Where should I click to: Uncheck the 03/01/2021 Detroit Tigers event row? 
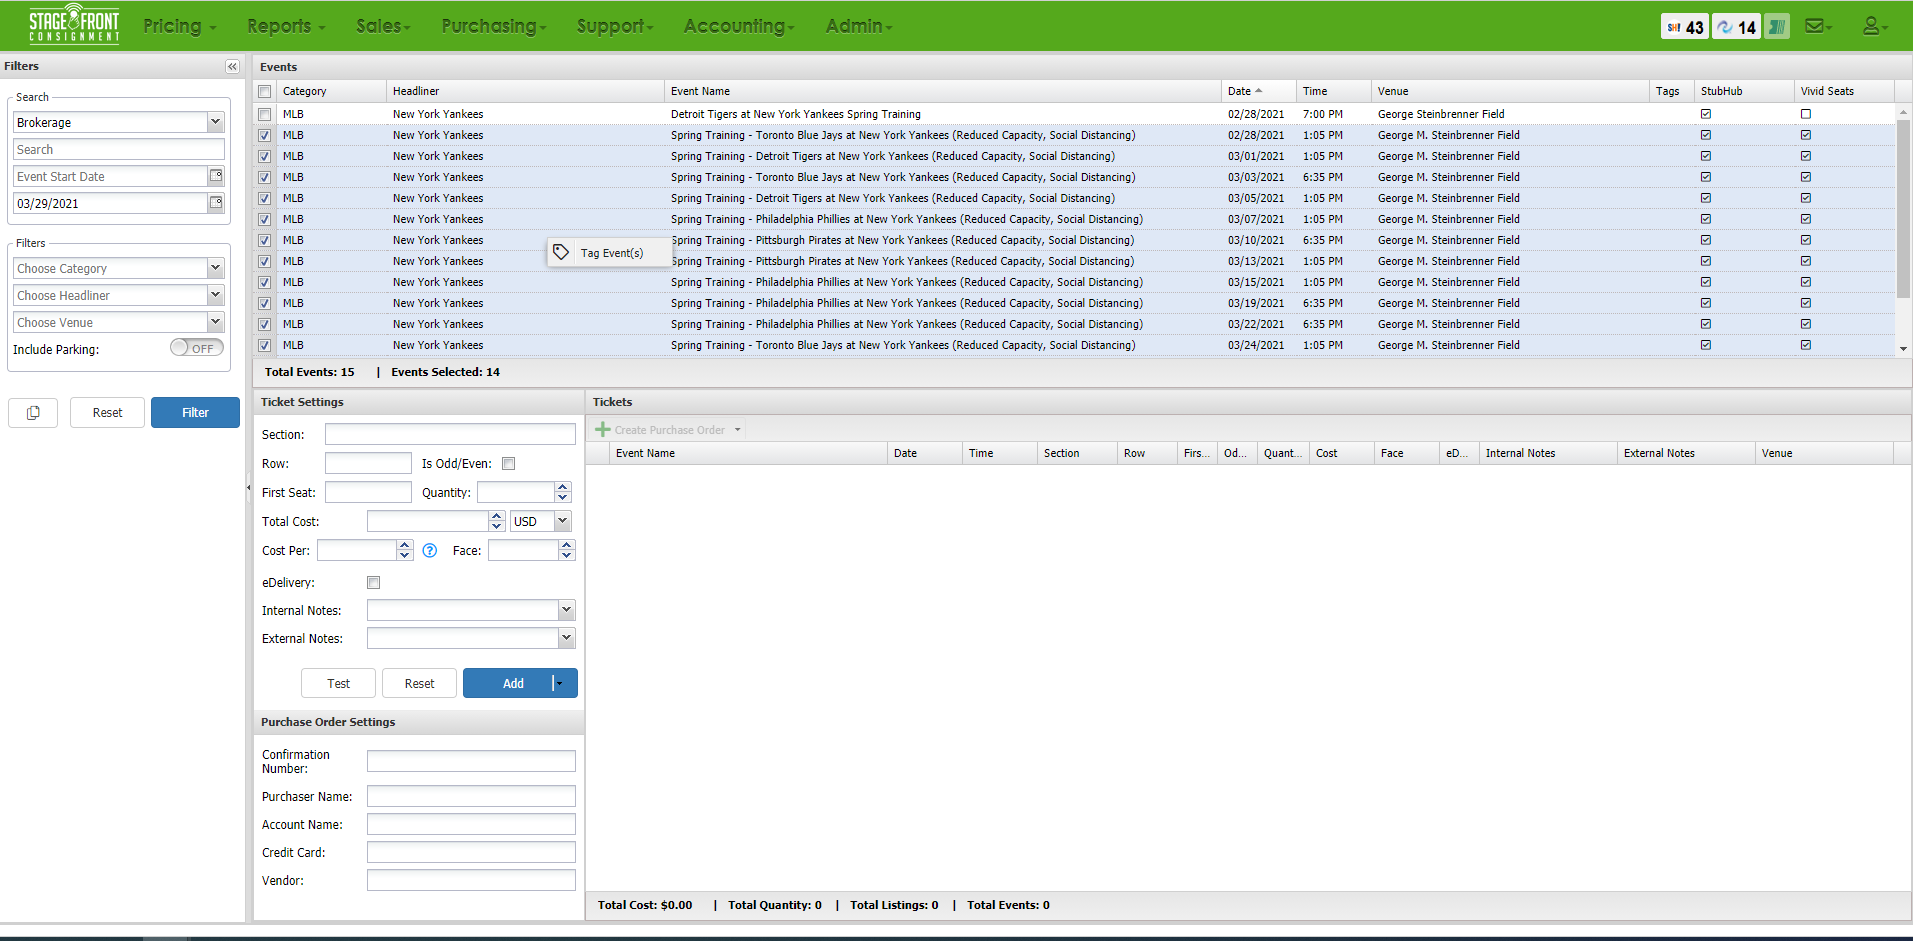point(265,156)
